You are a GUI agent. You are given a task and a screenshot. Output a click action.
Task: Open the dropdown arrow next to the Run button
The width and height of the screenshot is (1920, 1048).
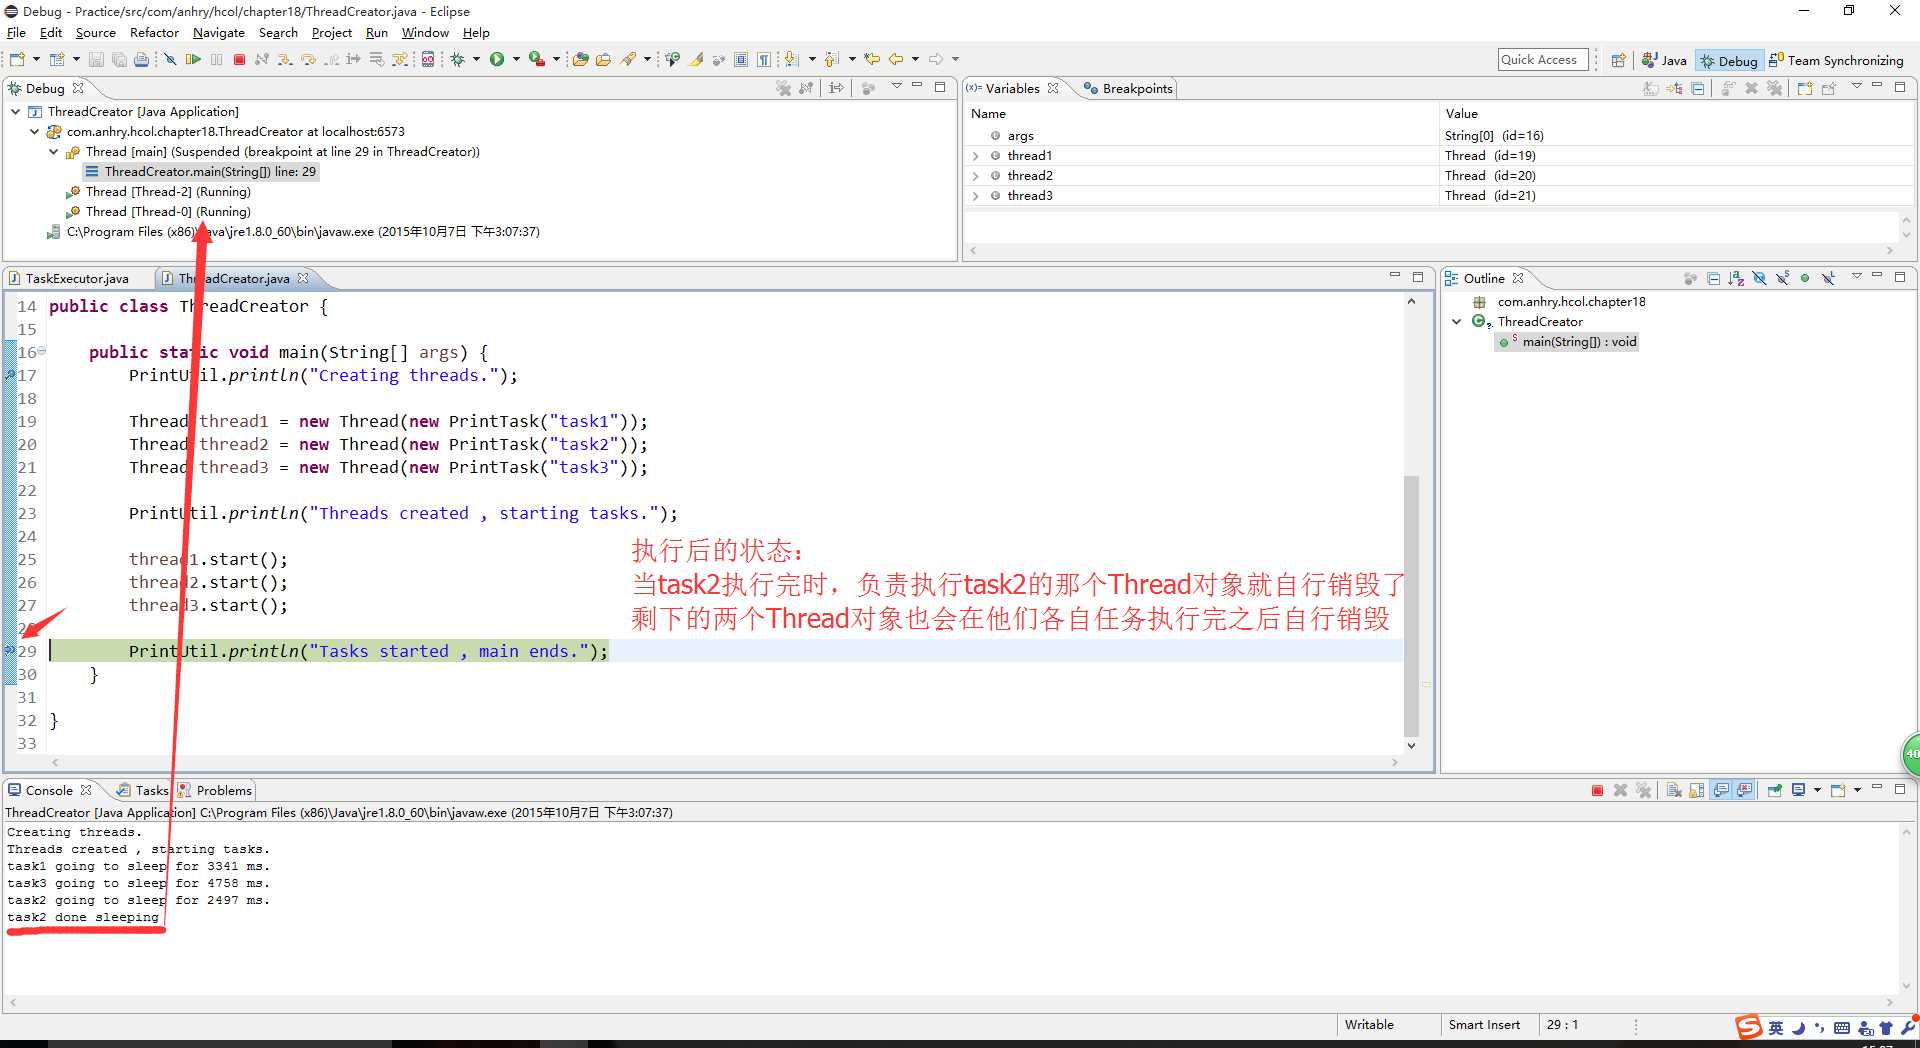coord(516,60)
